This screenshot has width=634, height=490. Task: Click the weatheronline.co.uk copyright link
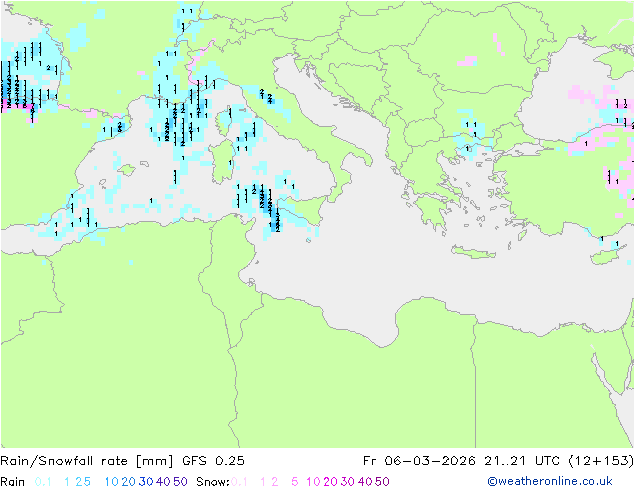click(550, 481)
